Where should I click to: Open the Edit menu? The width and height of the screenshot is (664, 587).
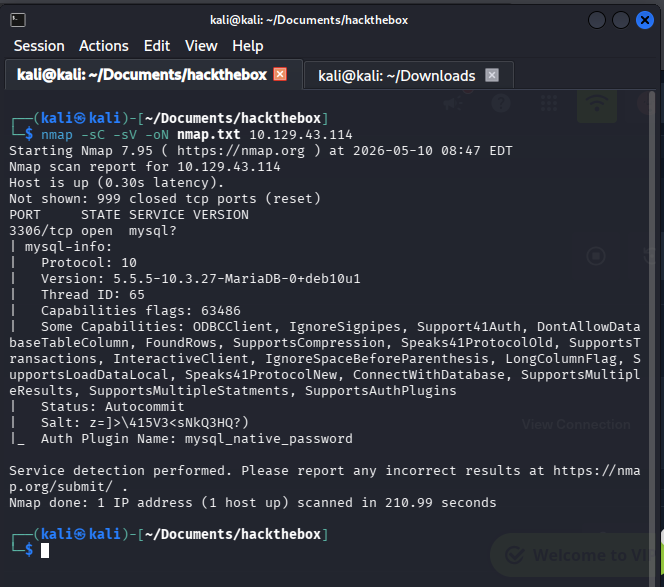pos(157,46)
